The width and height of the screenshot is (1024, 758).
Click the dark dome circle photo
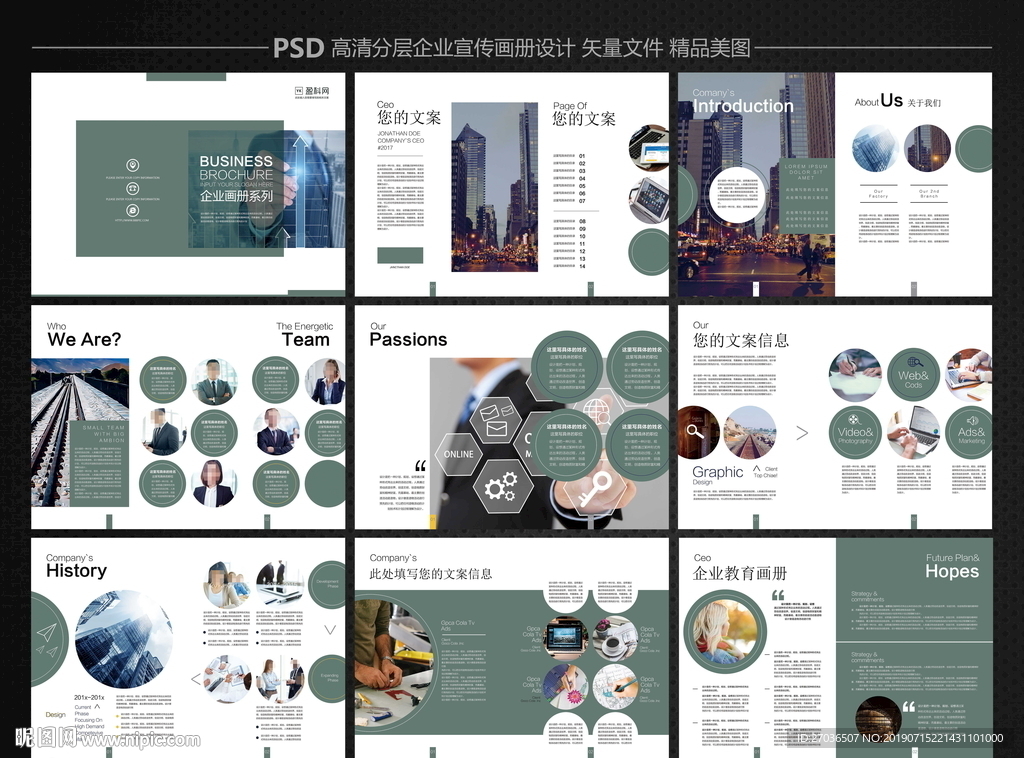pyautogui.click(x=878, y=720)
